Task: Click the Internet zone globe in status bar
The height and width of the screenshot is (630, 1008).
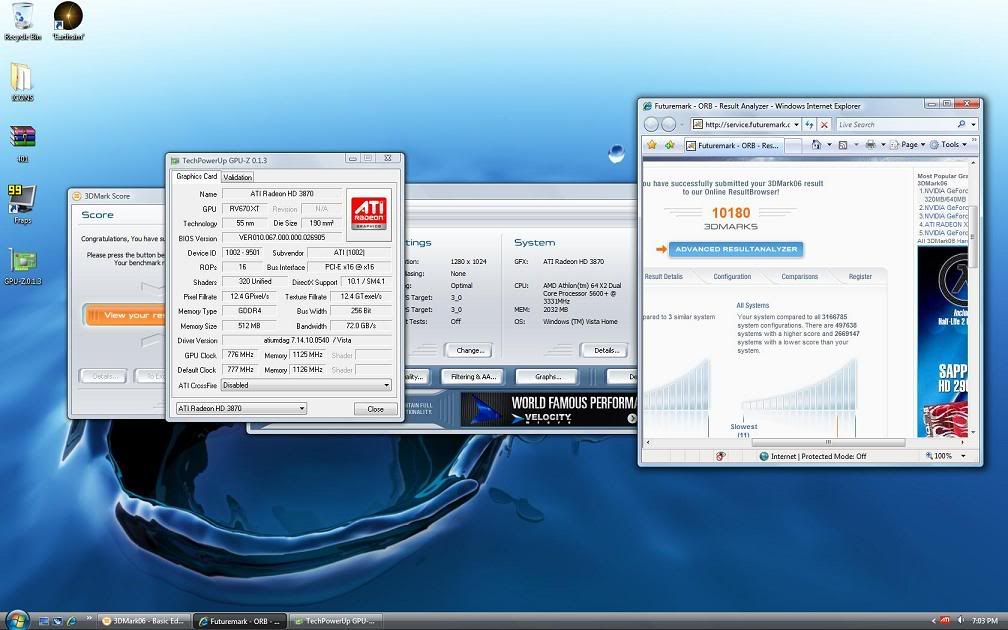Action: [764, 456]
